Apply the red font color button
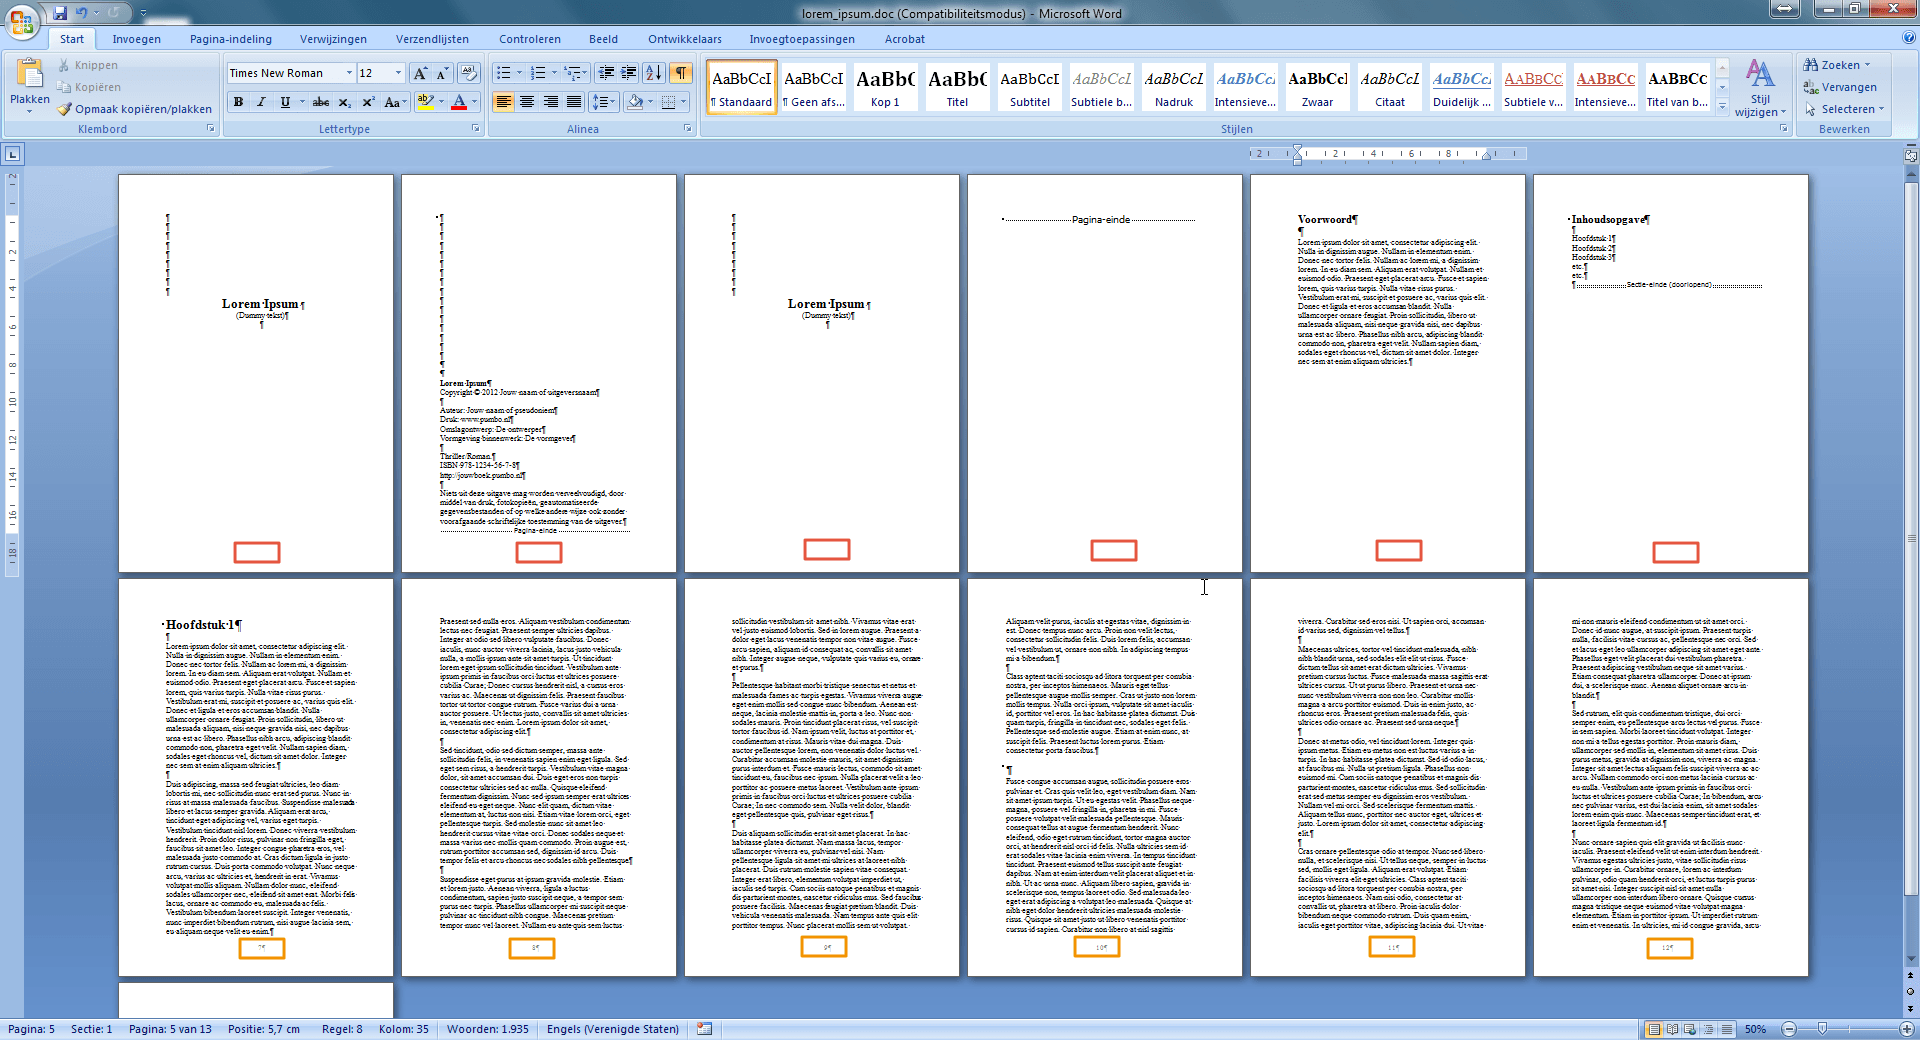Screen dimensions: 1920x1040 (459, 102)
